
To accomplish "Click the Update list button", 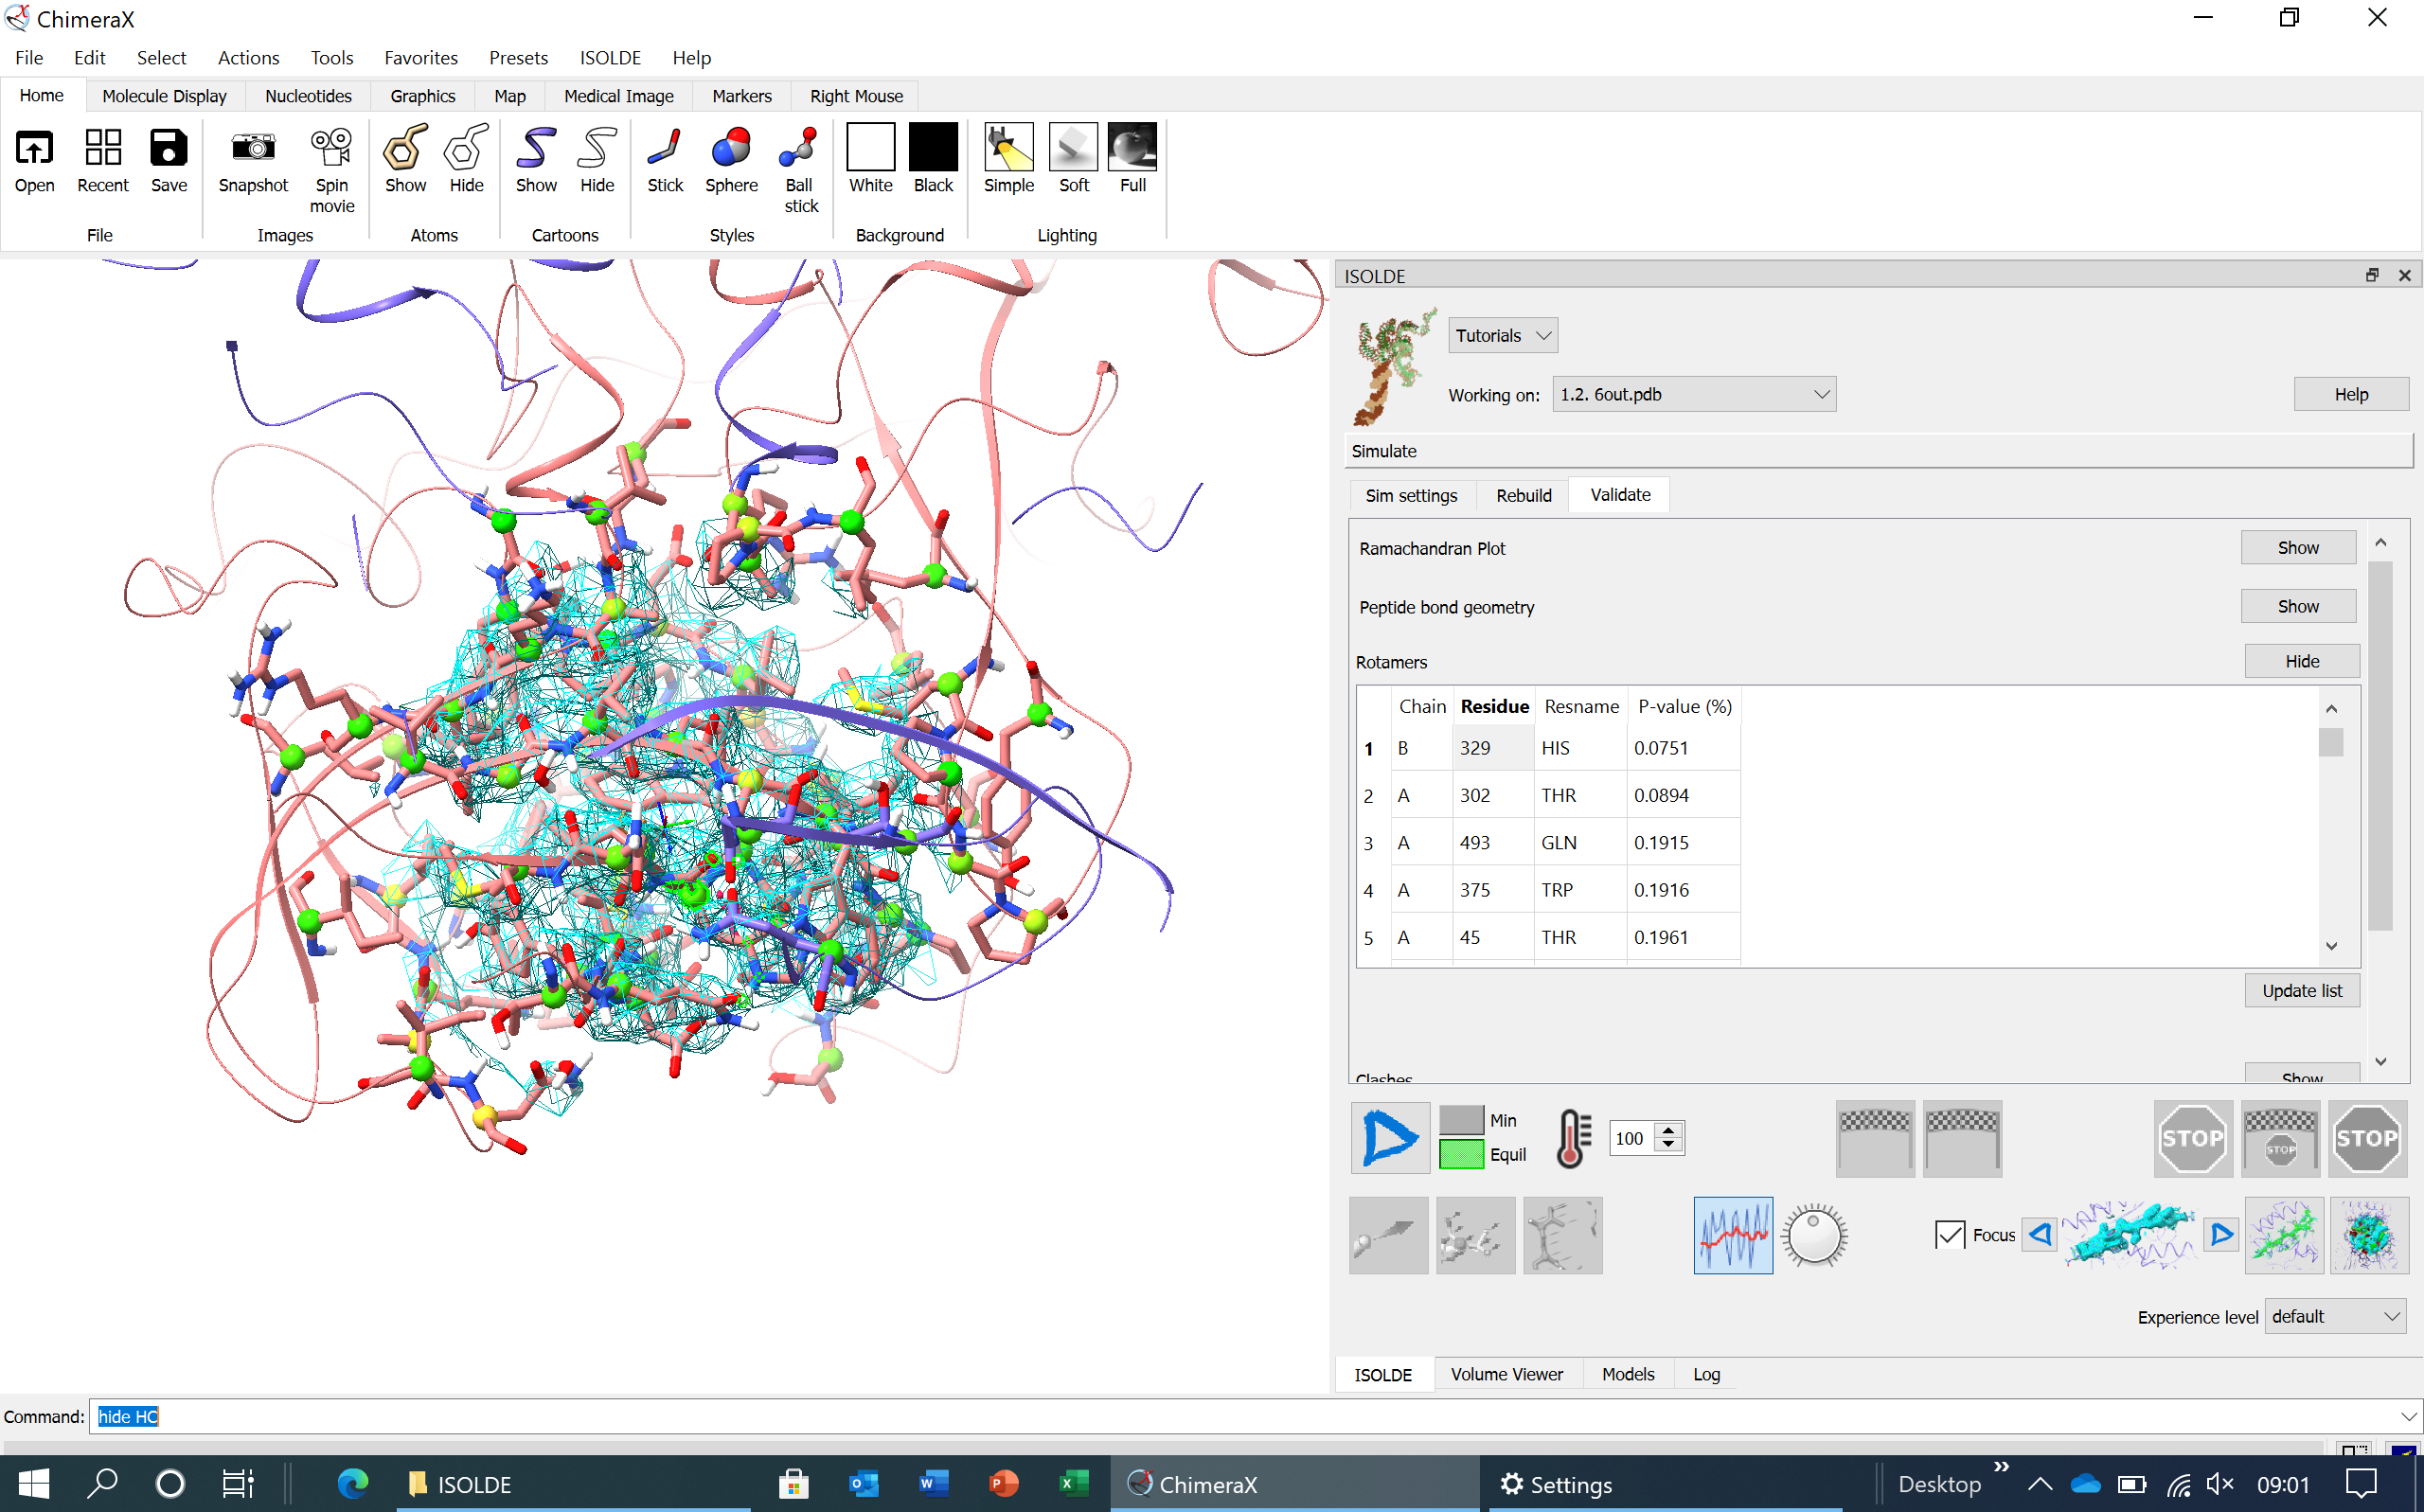I will [x=2301, y=991].
